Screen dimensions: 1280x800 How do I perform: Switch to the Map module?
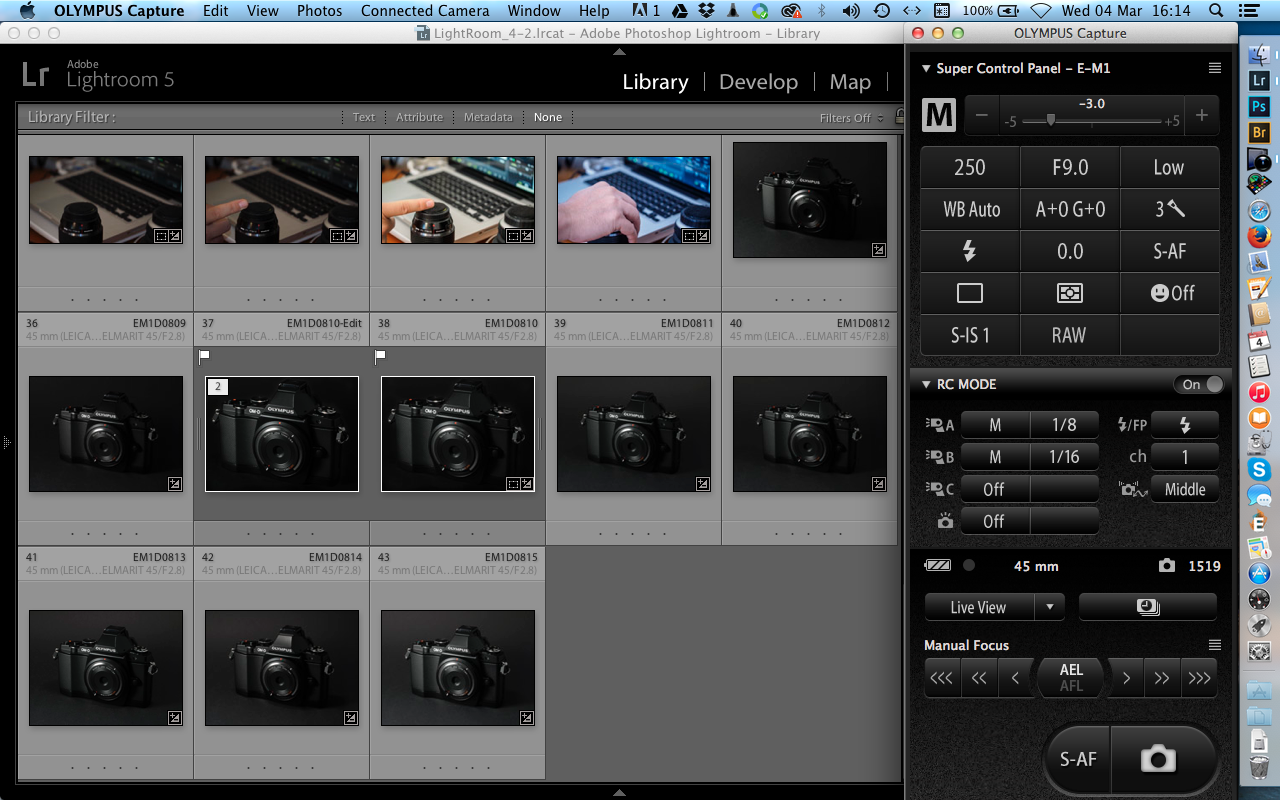[x=850, y=82]
